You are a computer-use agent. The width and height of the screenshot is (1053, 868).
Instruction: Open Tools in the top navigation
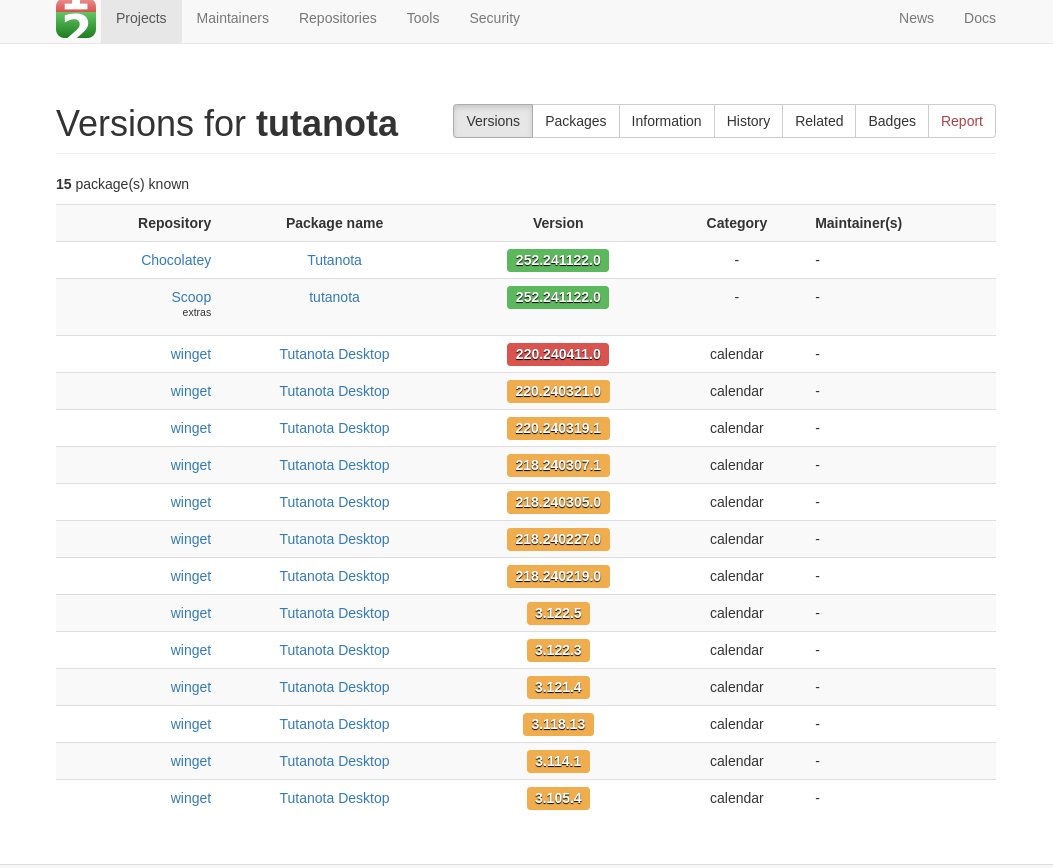(423, 18)
